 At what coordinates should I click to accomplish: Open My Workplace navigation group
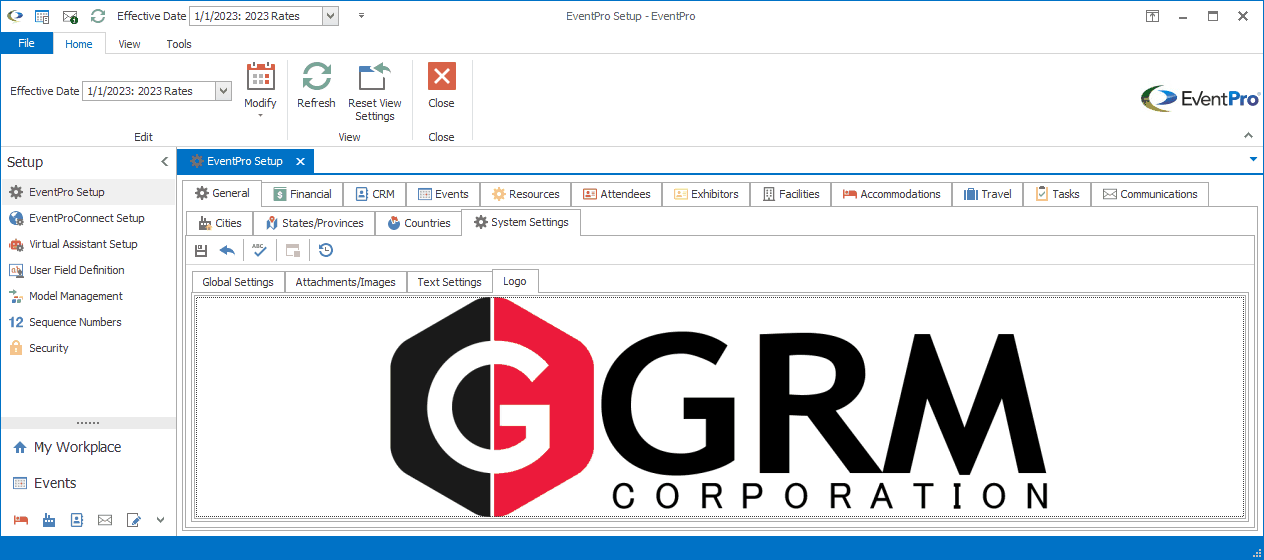(x=88, y=447)
